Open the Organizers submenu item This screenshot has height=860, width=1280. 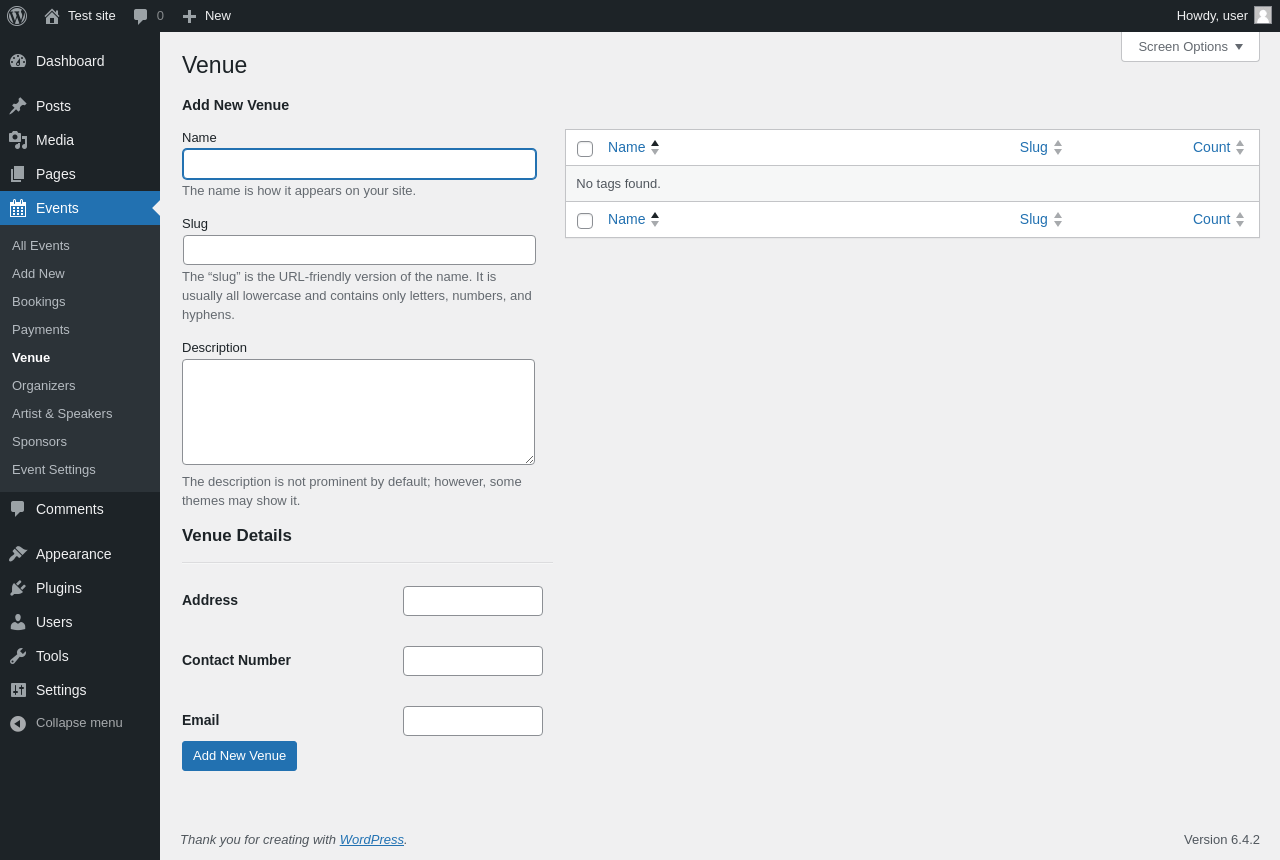(x=44, y=386)
